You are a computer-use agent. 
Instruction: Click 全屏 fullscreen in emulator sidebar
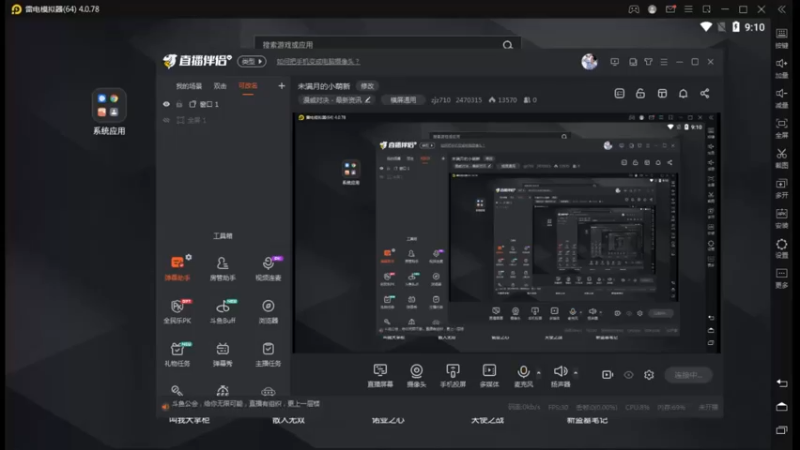782,128
